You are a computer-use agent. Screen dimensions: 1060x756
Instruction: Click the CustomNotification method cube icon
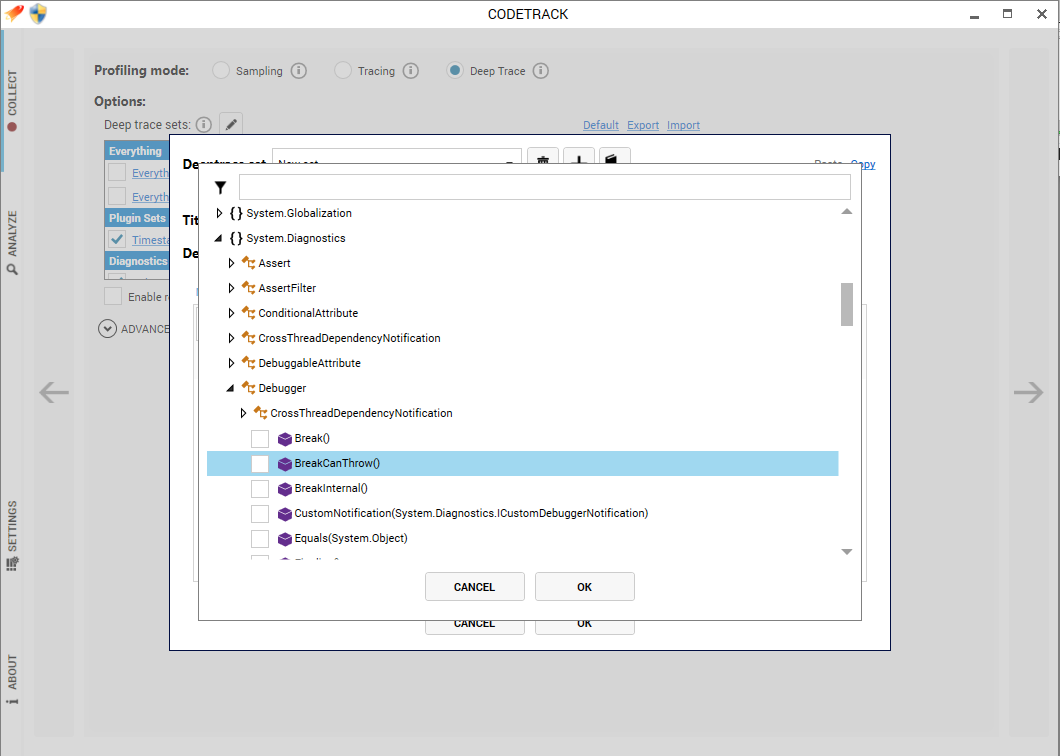point(285,514)
